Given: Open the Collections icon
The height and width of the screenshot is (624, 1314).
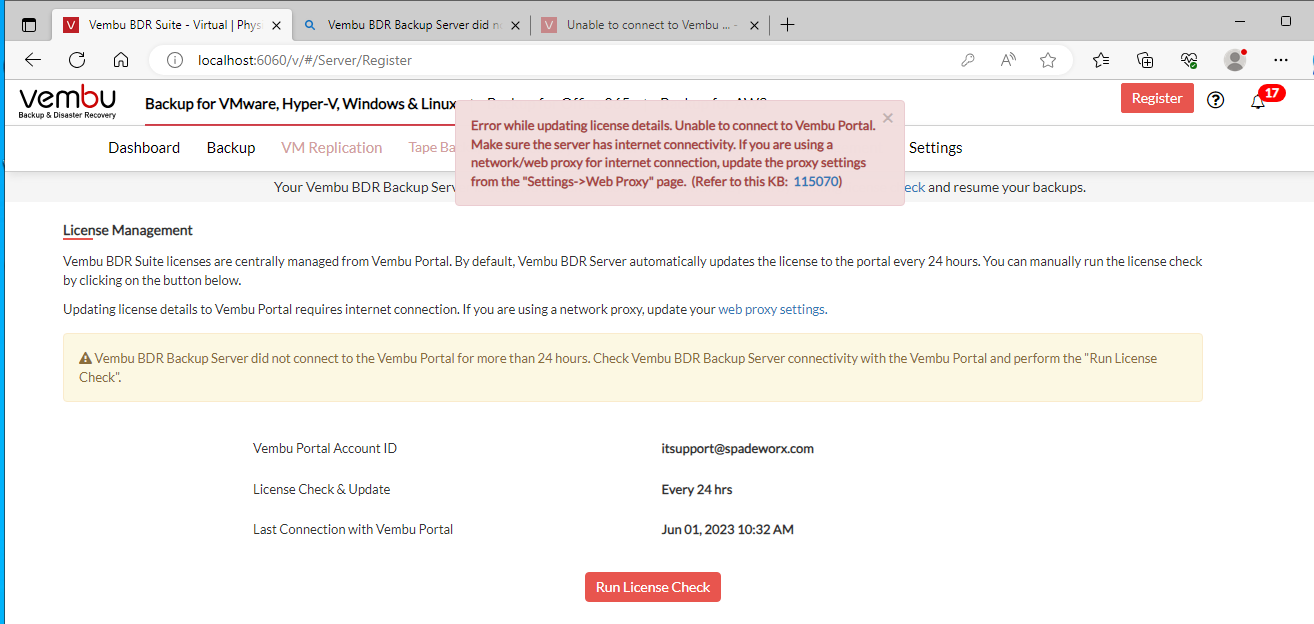Looking at the screenshot, I should point(1146,60).
